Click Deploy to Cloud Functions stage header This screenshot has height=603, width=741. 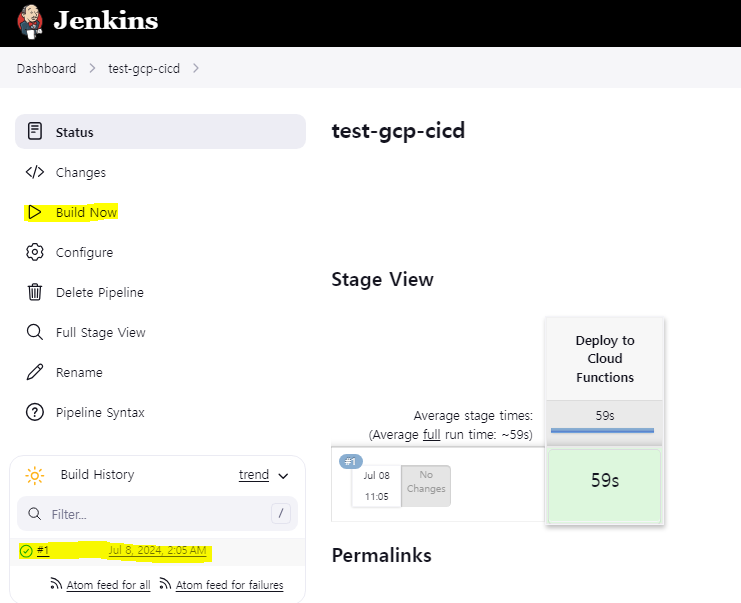tap(605, 359)
